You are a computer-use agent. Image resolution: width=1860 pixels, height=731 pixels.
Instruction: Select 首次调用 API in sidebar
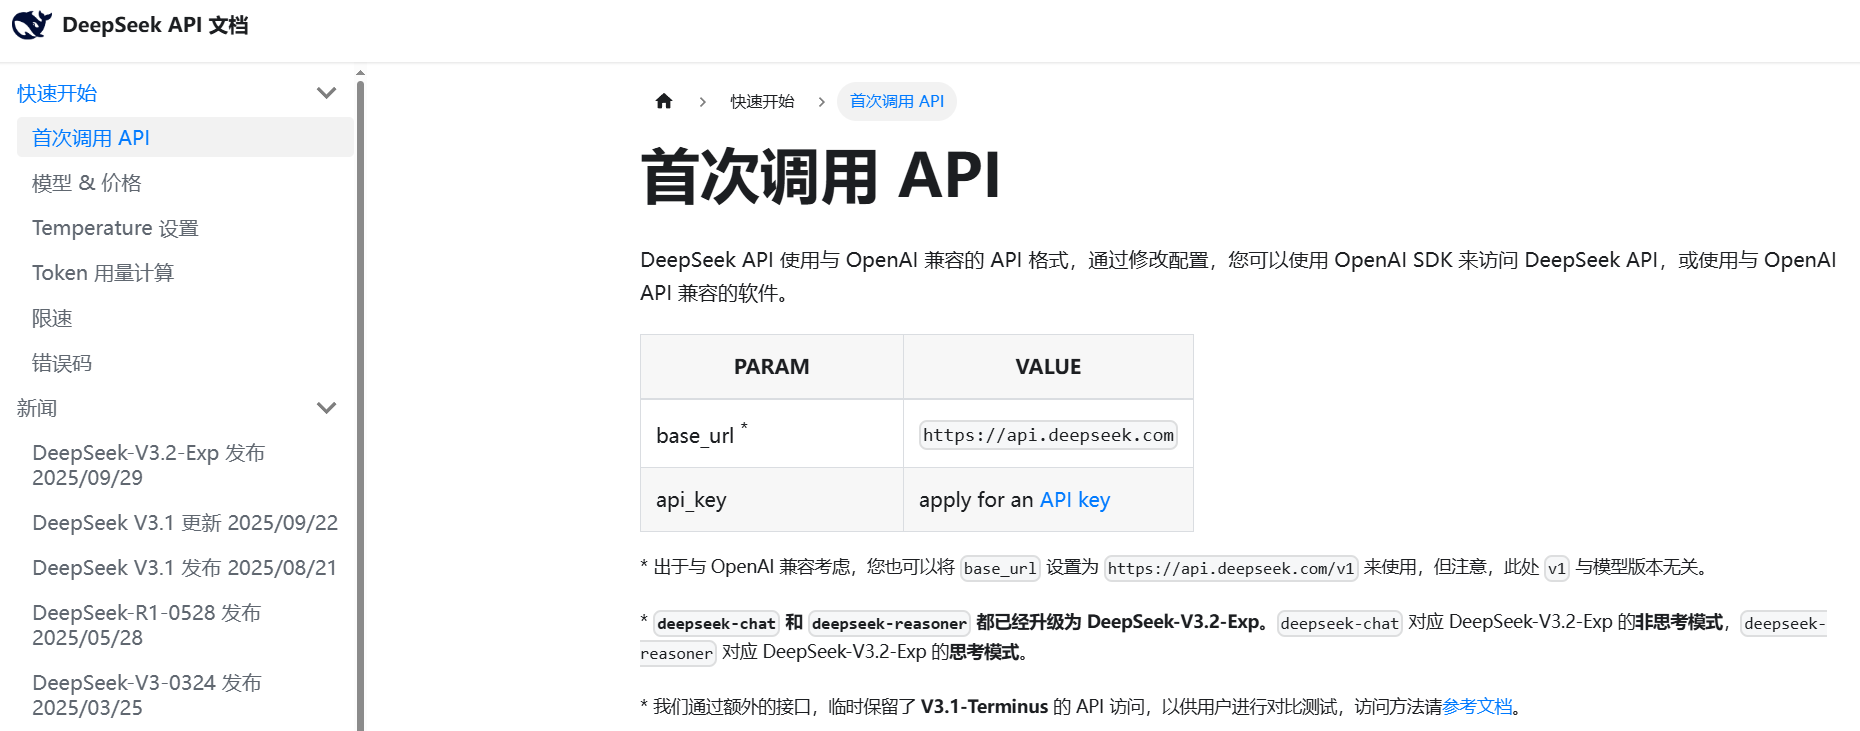[91, 138]
